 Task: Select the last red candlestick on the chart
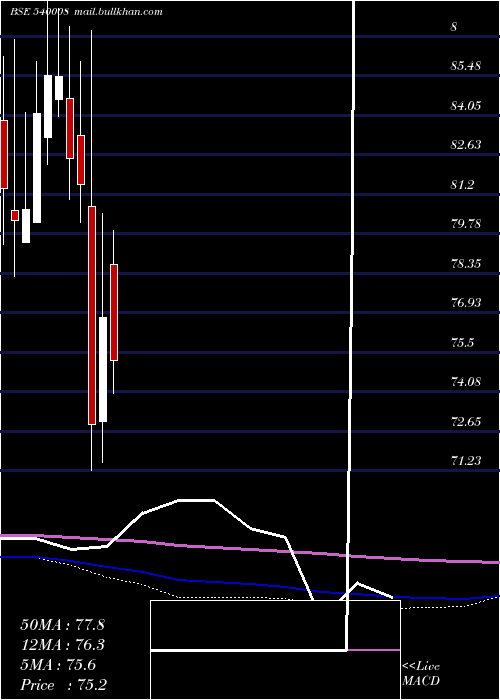pyautogui.click(x=114, y=312)
